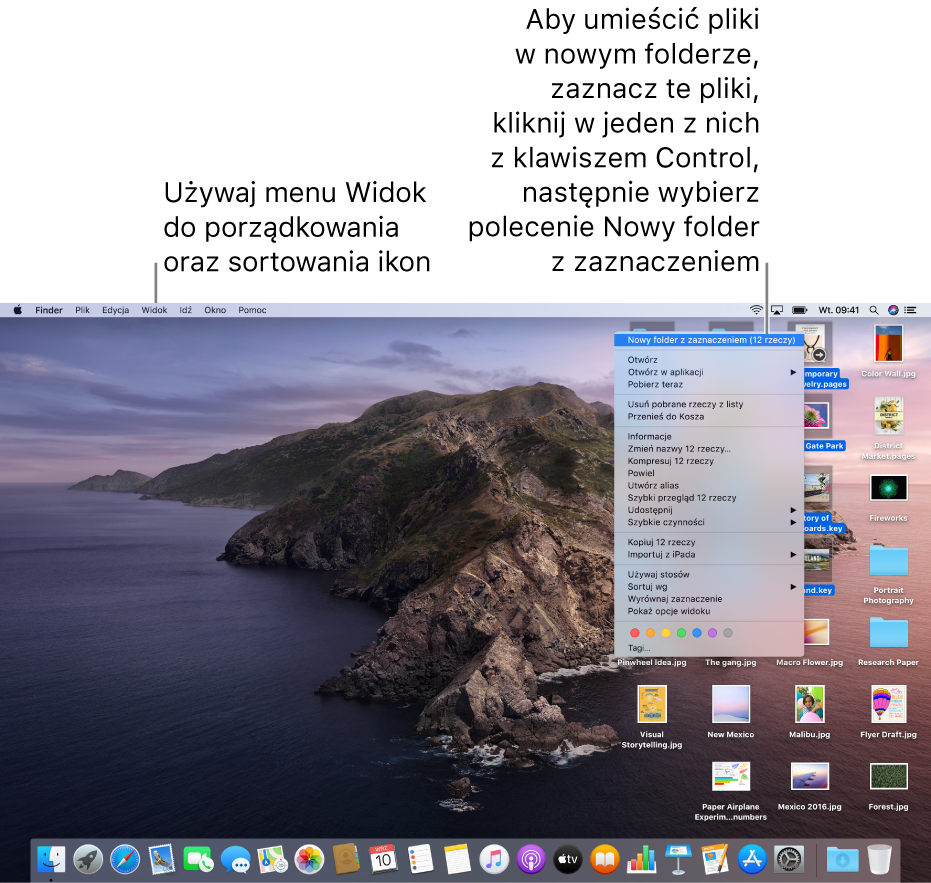This screenshot has width=931, height=883.
Task: Open Music app in Dock
Action: pos(494,859)
